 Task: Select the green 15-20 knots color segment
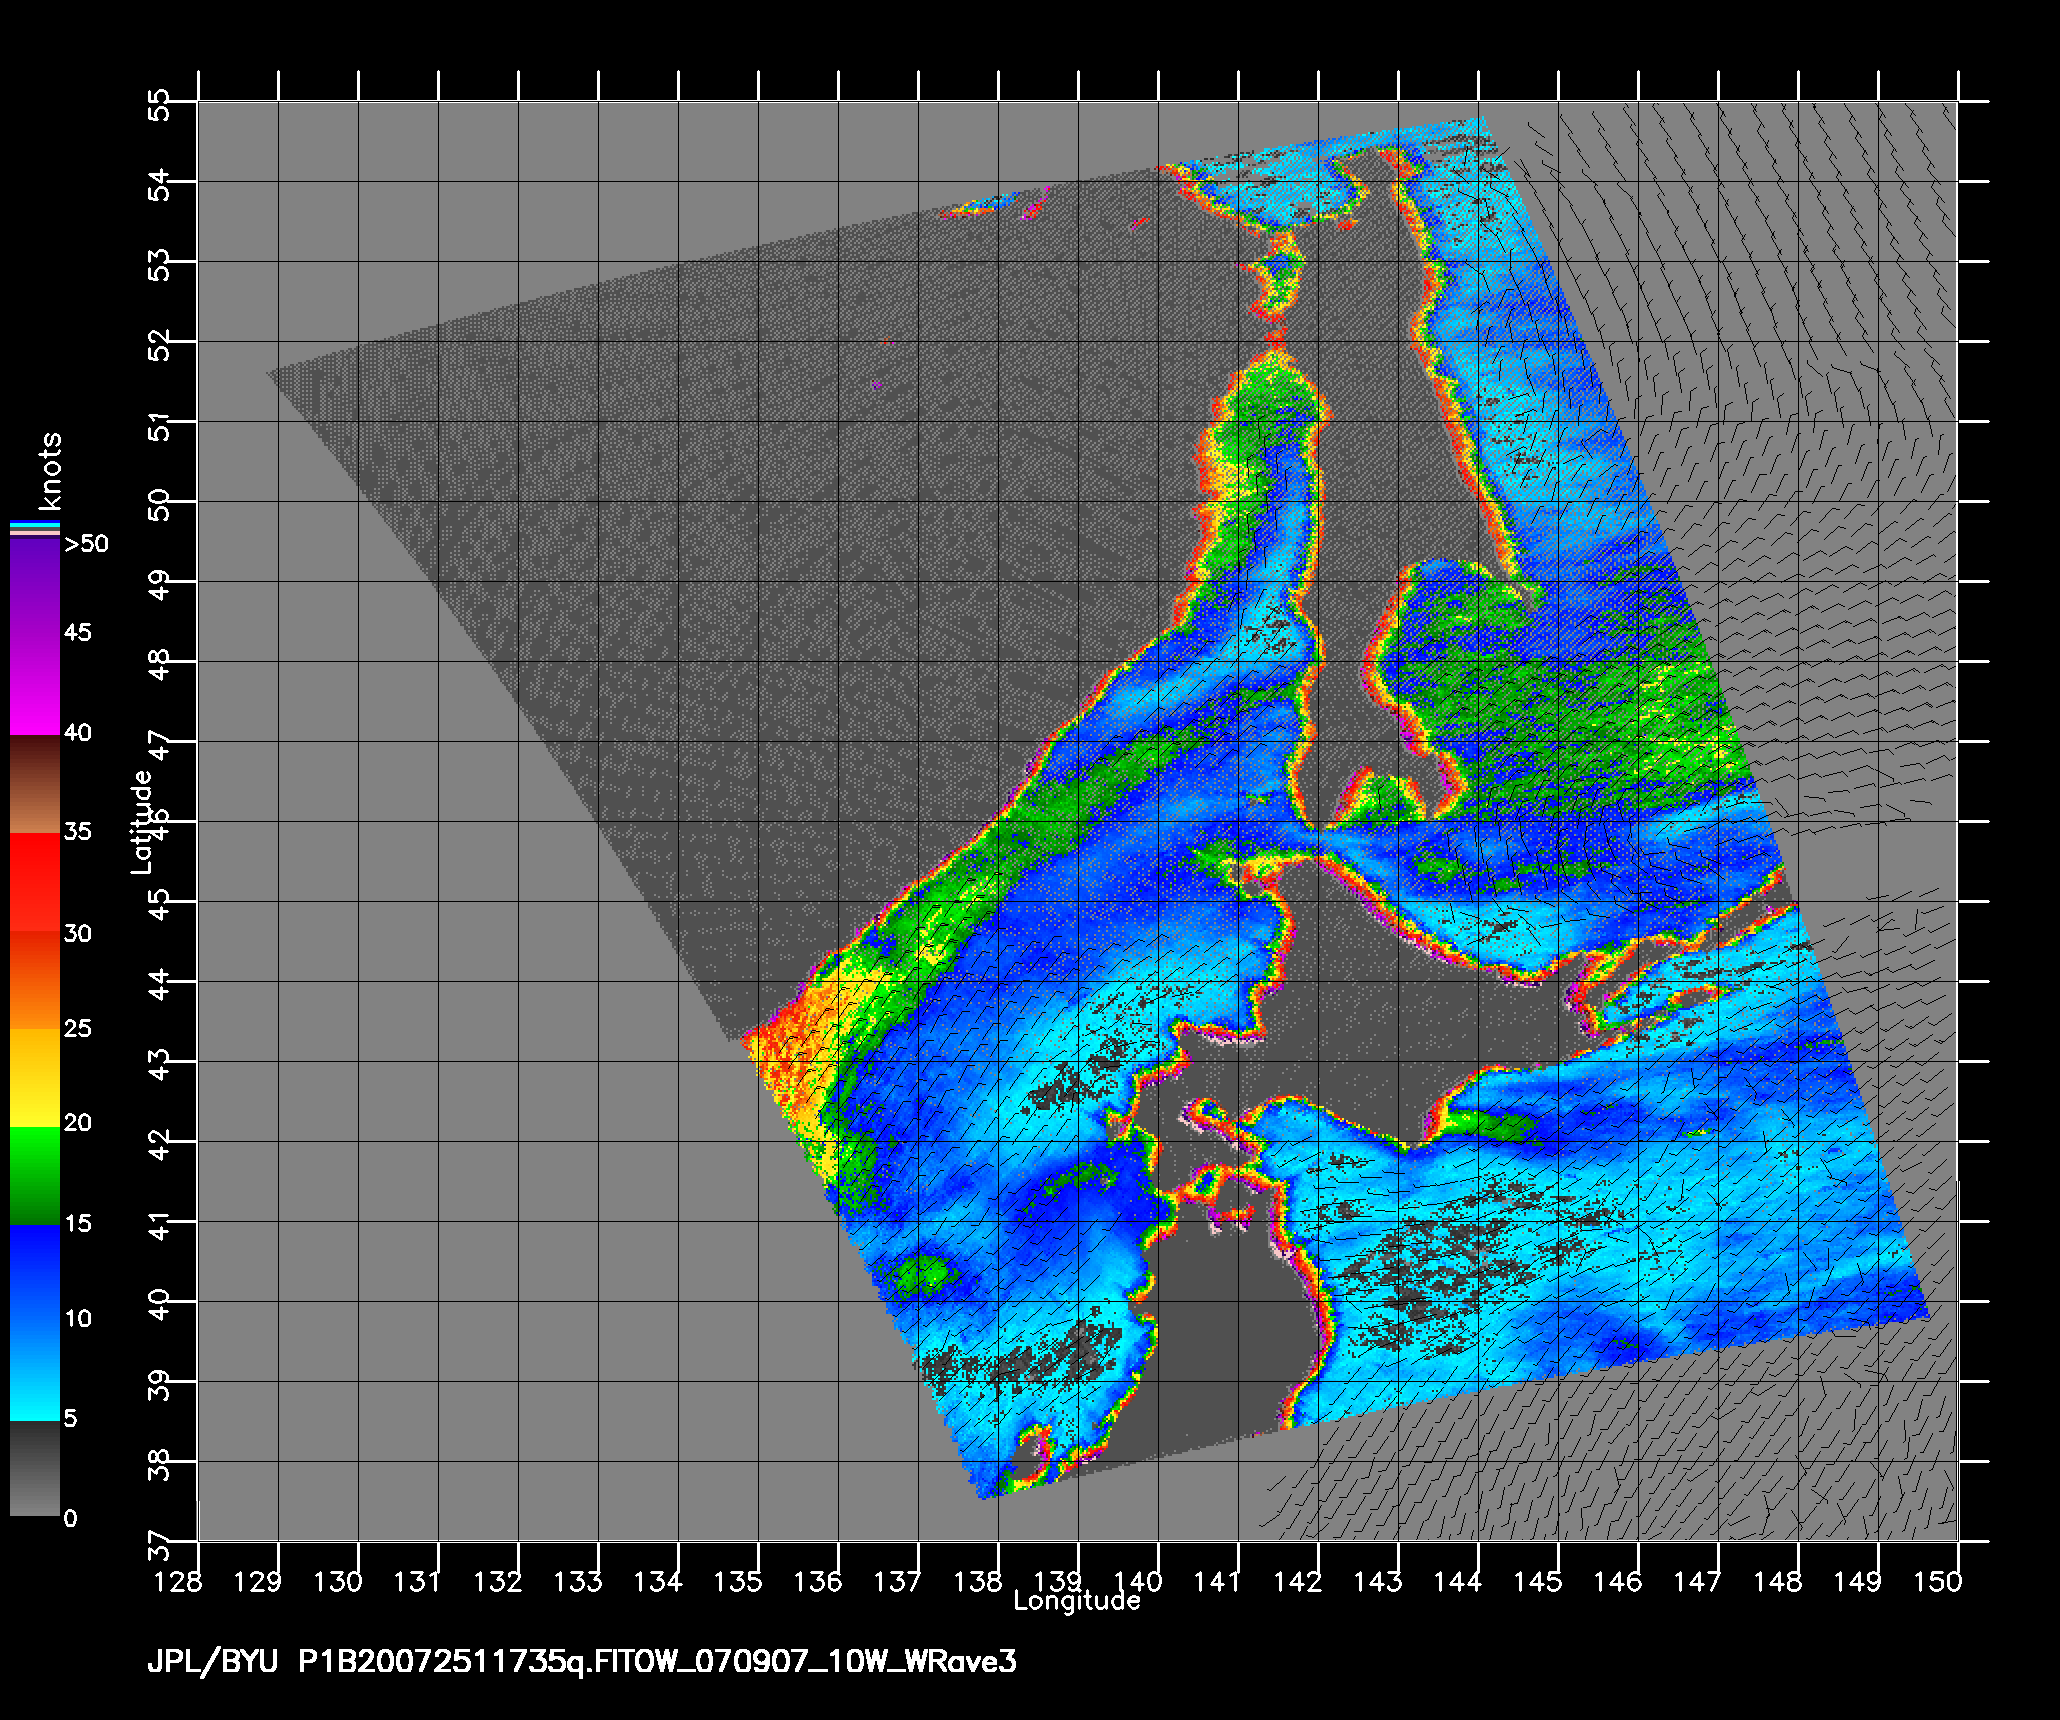35,1176
